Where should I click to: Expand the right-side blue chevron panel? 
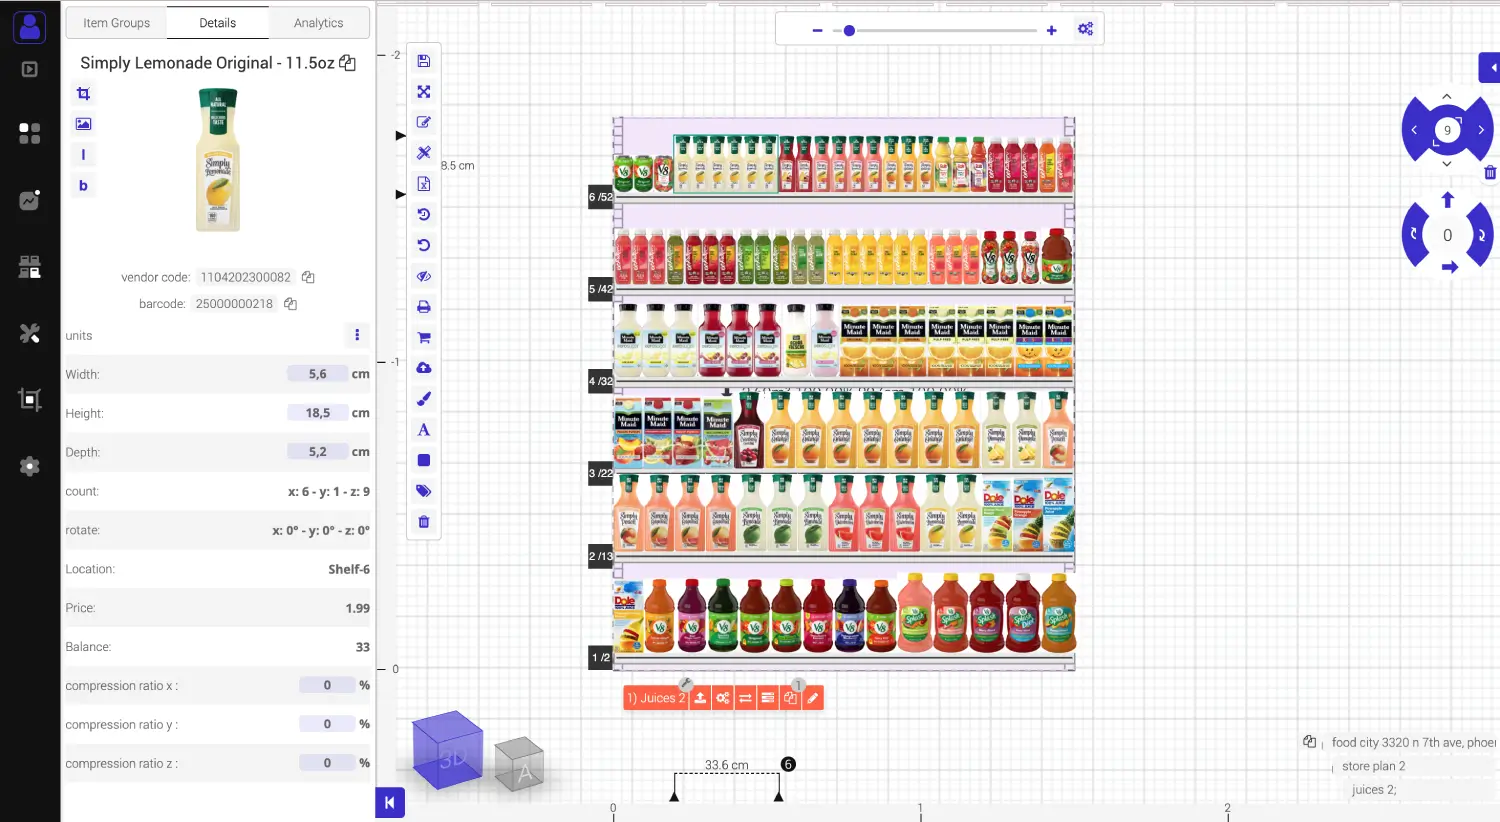tap(1489, 67)
